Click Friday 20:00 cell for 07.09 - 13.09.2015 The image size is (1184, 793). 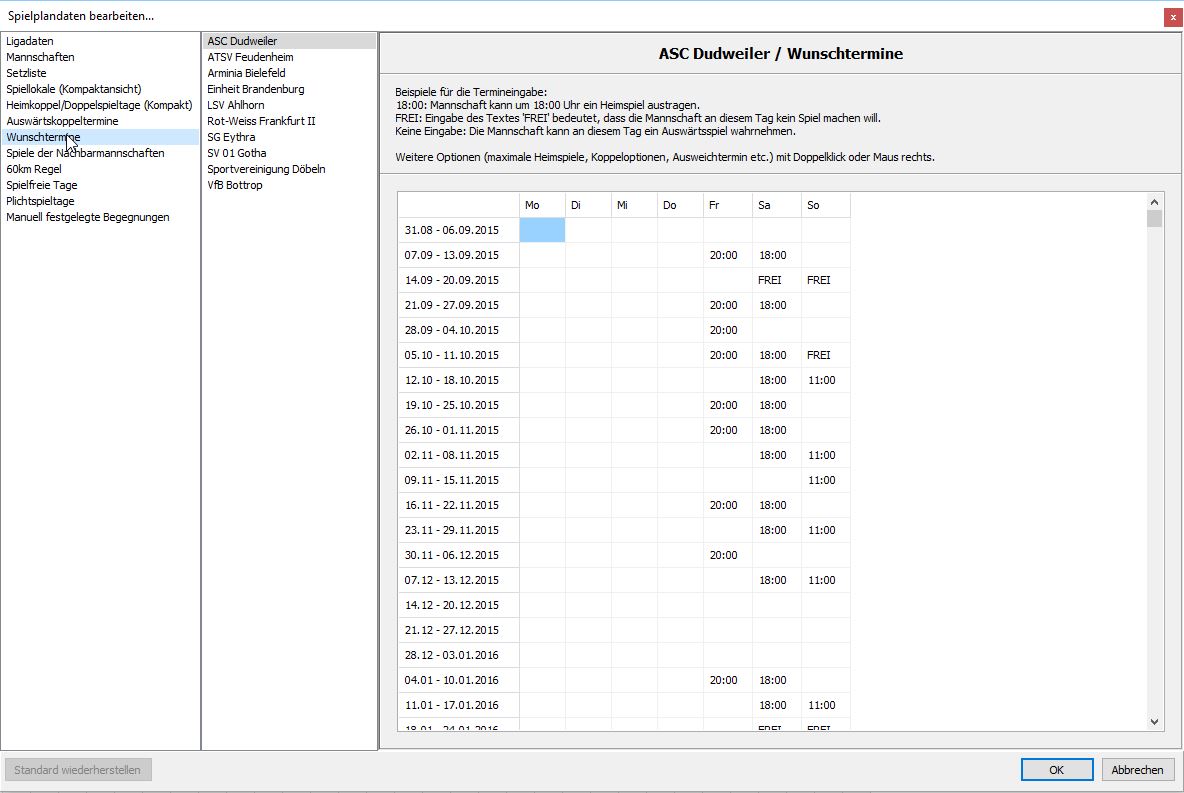(x=724, y=255)
